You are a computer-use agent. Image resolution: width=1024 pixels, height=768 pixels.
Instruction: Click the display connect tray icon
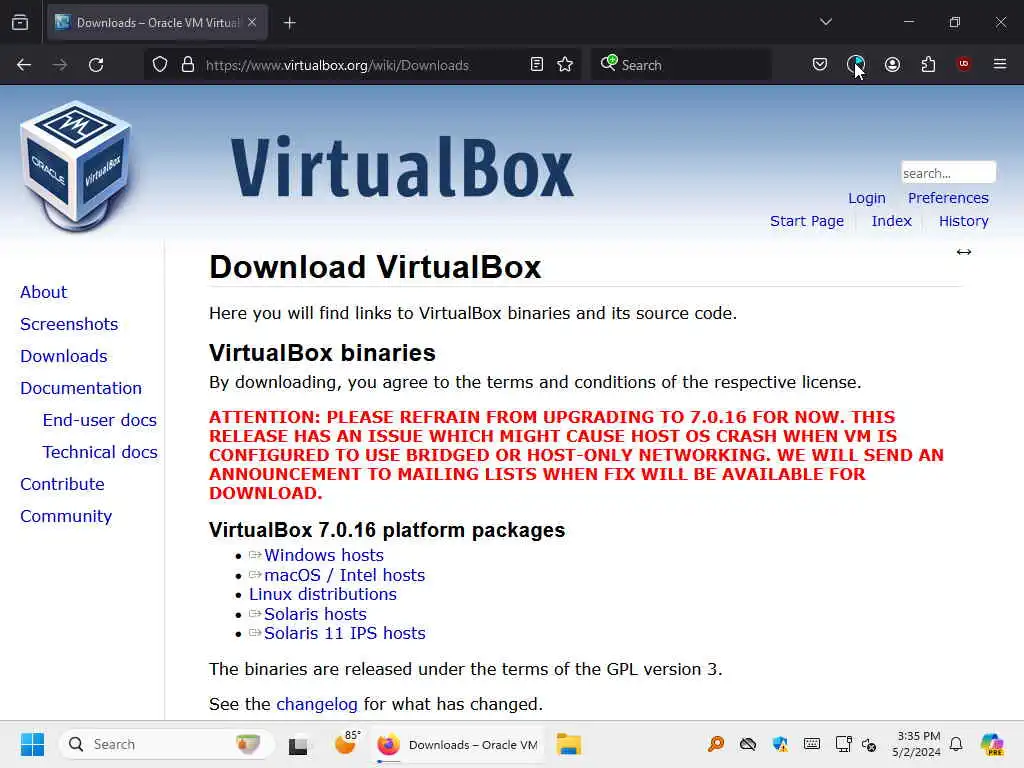[x=843, y=744]
